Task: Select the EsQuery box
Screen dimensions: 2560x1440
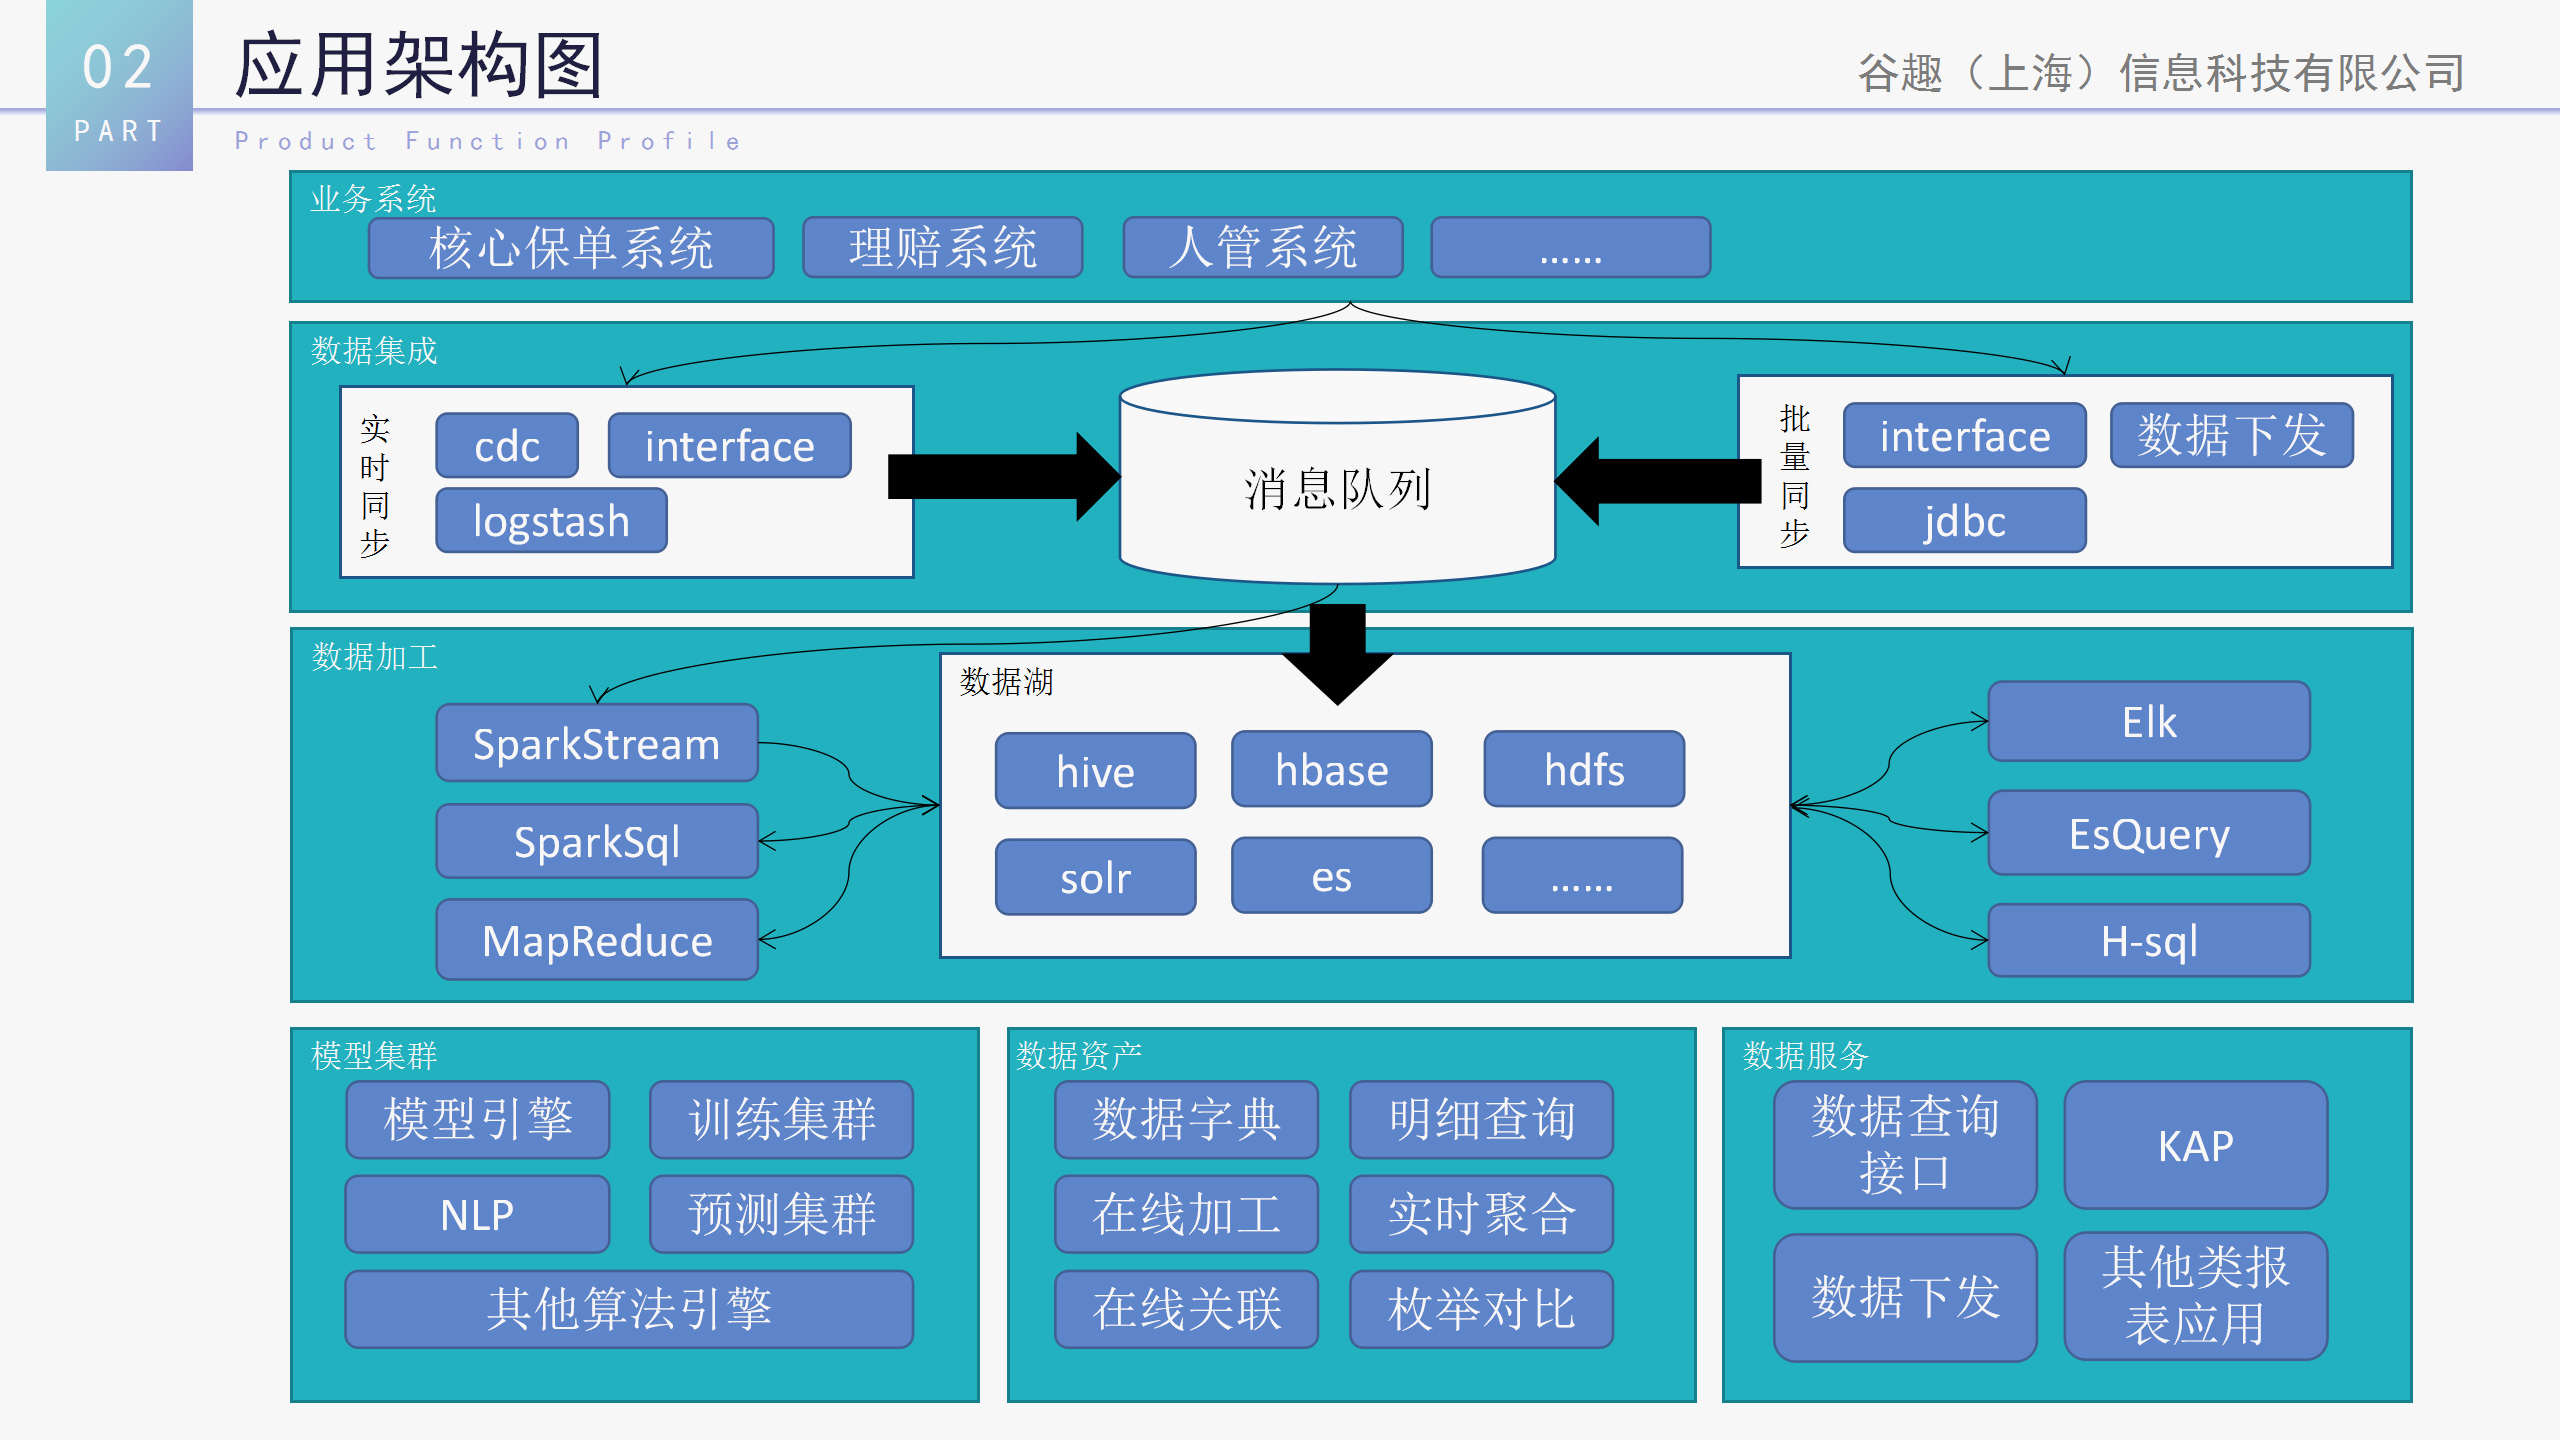Action: 2148,833
